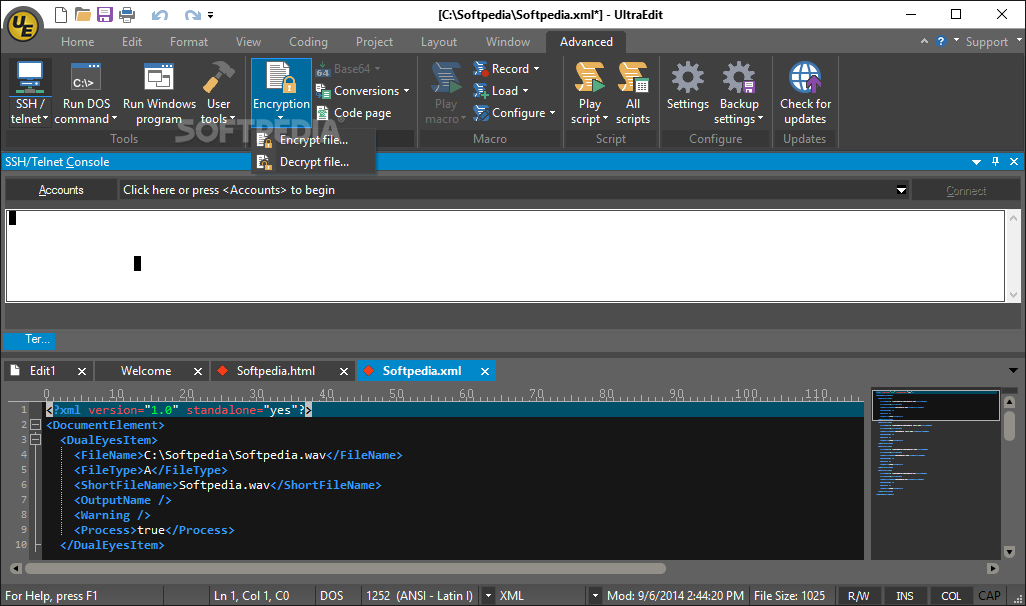Open All scripts list
Screen dimensions: 1026x606
(x=633, y=92)
